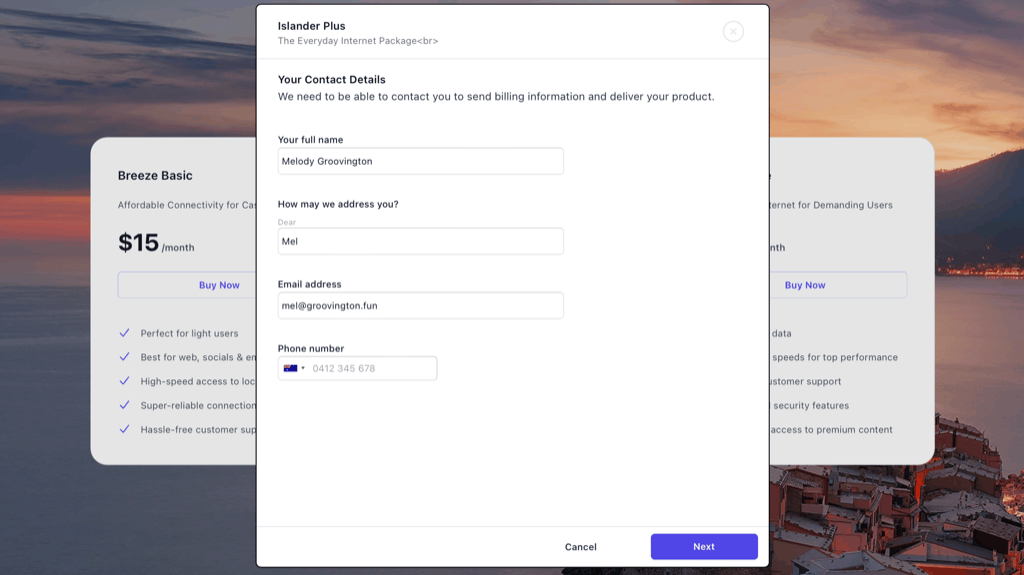Close the Islander Plus dialog with the X icon
Viewport: 1024px width, 575px height.
click(733, 32)
